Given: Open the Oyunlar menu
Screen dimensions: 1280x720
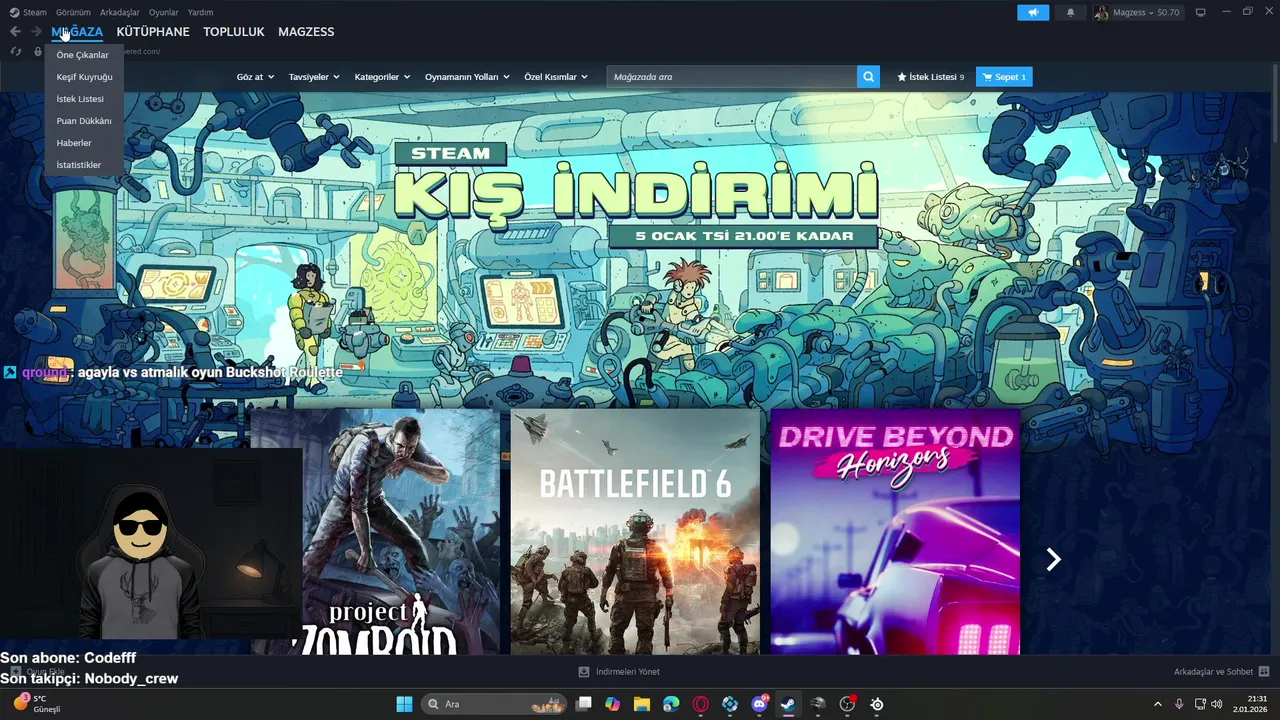Looking at the screenshot, I should point(163,12).
